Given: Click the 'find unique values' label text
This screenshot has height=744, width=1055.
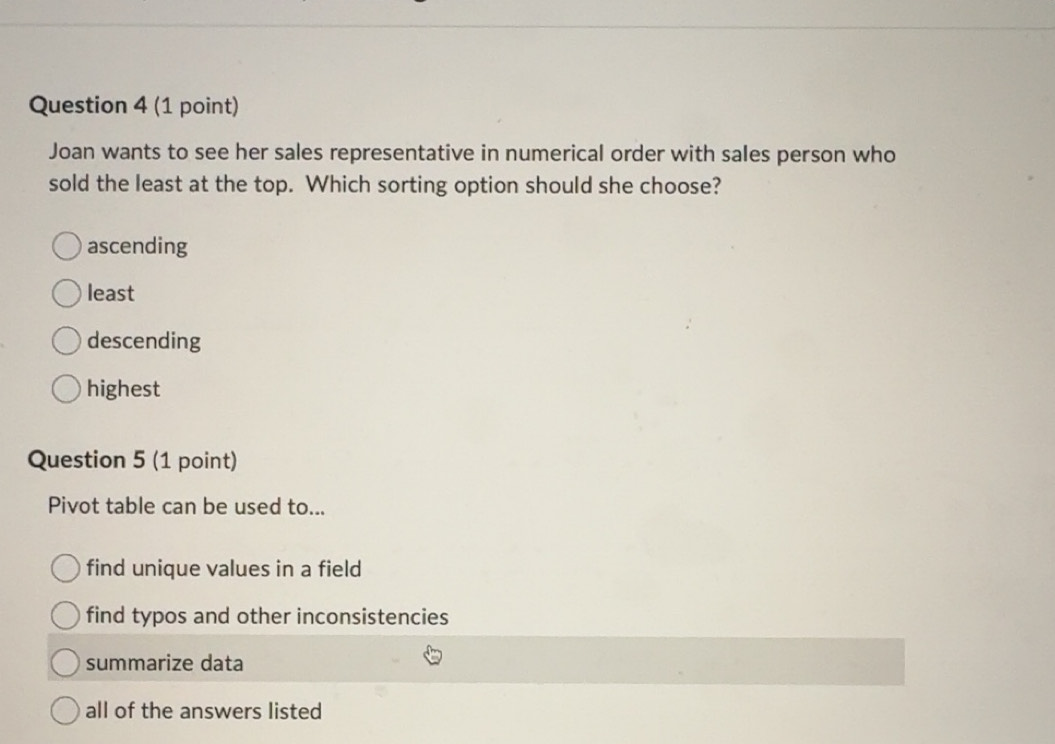Looking at the screenshot, I should point(223,569).
